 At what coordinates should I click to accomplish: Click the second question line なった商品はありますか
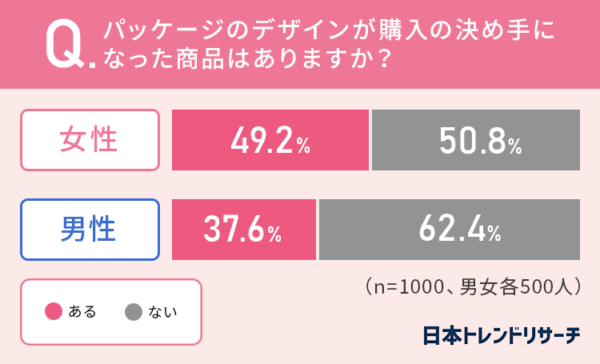point(246,59)
